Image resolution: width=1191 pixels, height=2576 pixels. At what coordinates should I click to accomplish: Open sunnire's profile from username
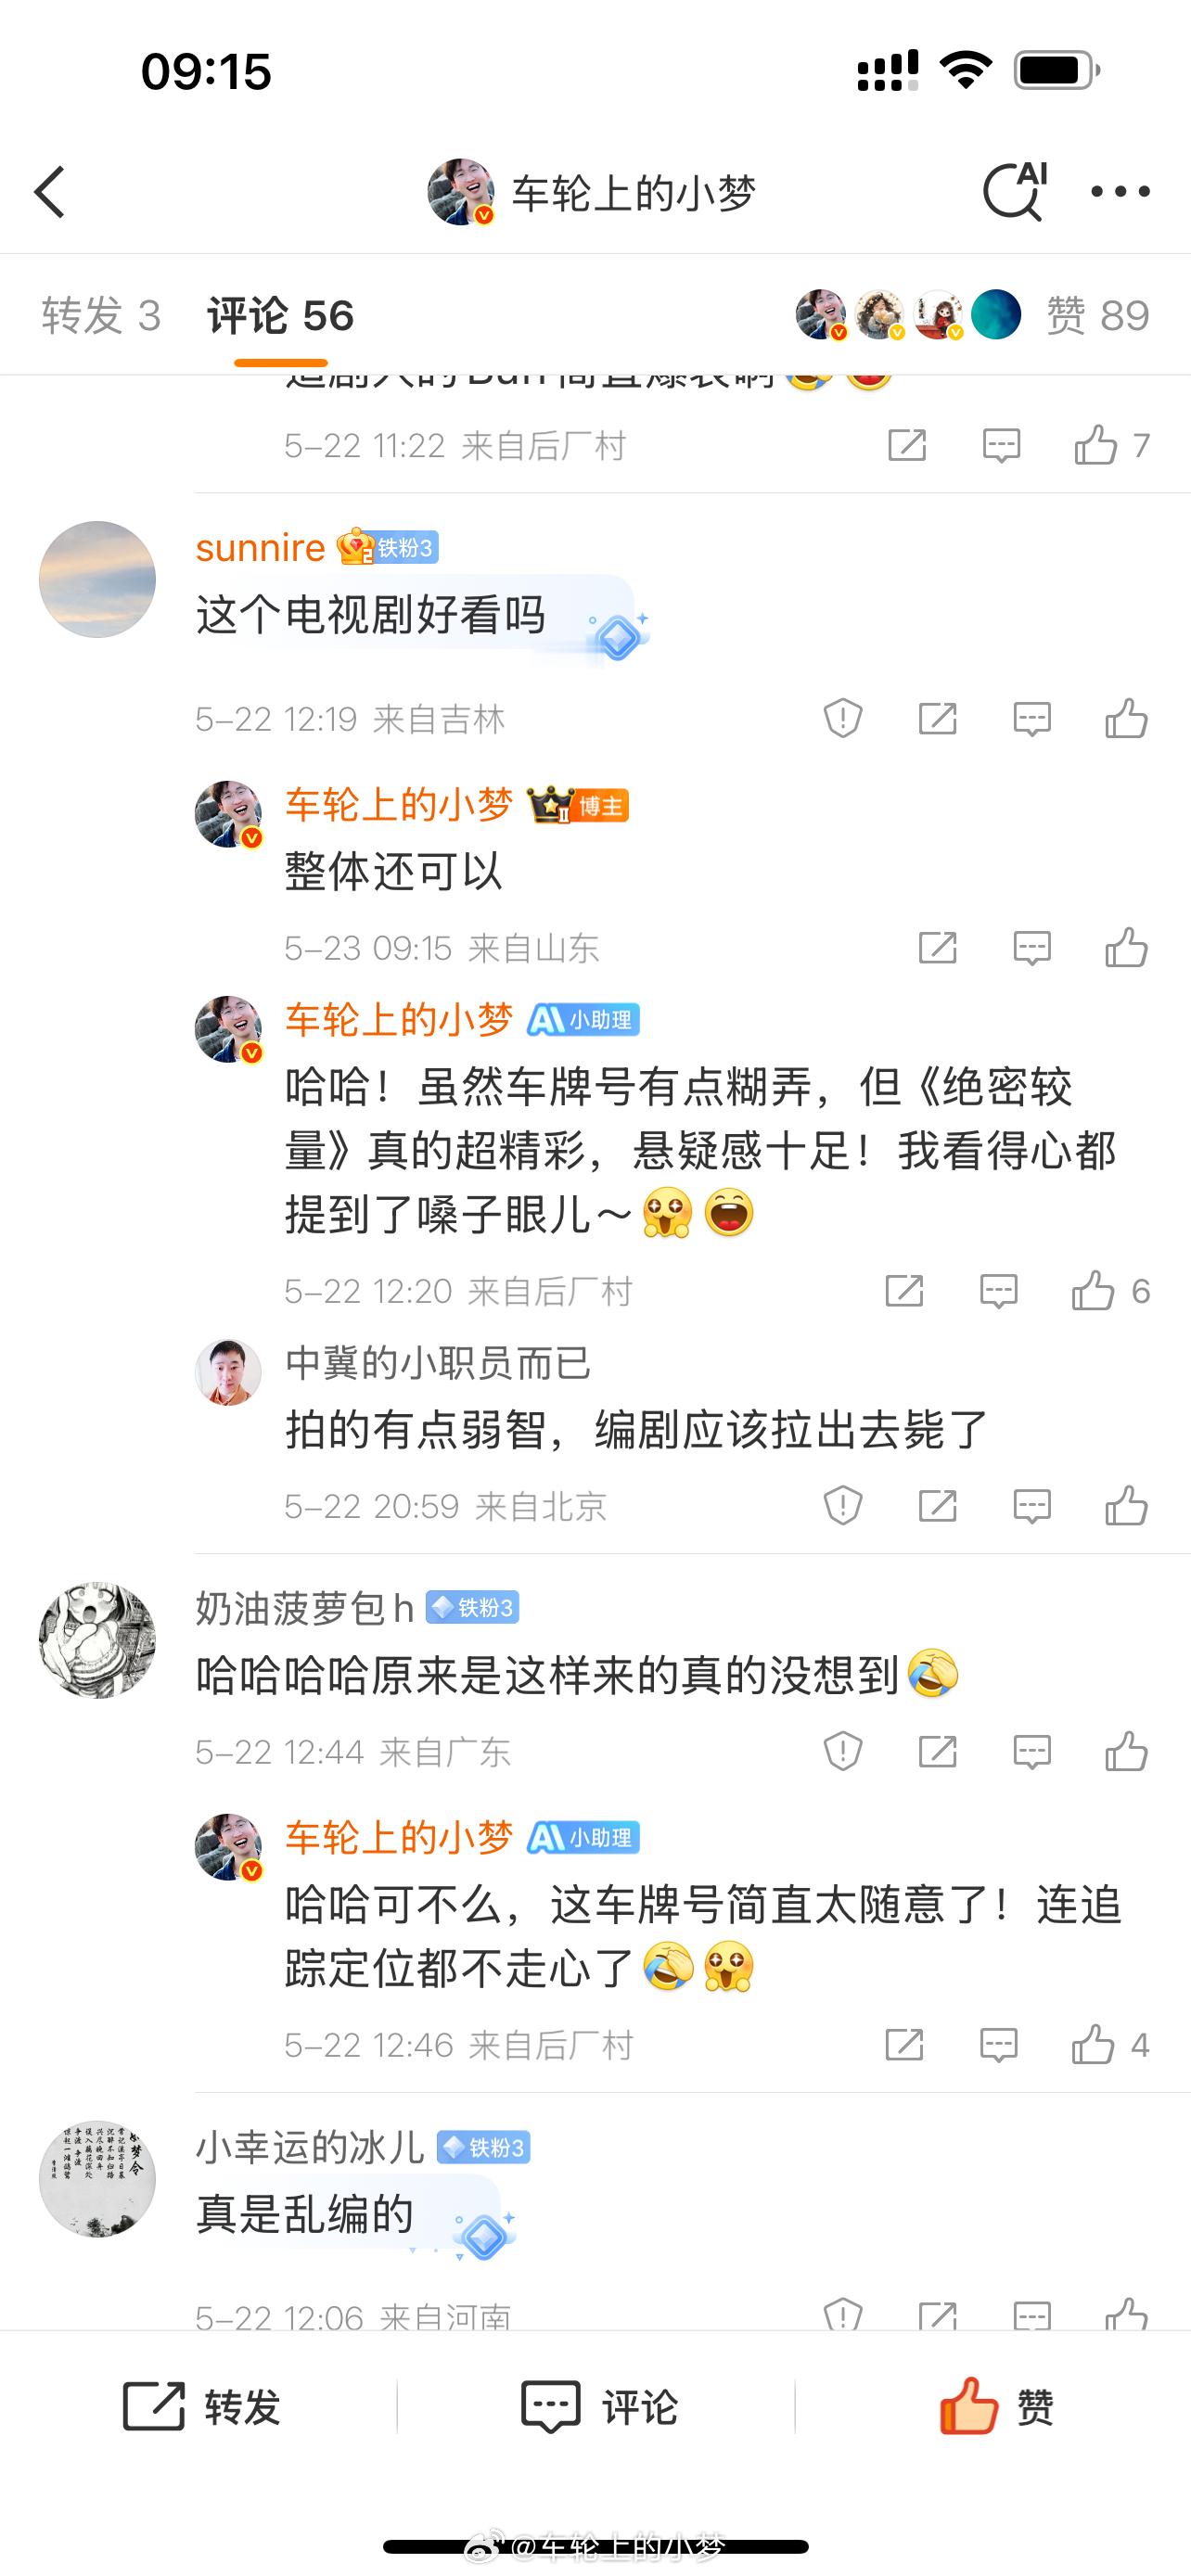click(260, 548)
